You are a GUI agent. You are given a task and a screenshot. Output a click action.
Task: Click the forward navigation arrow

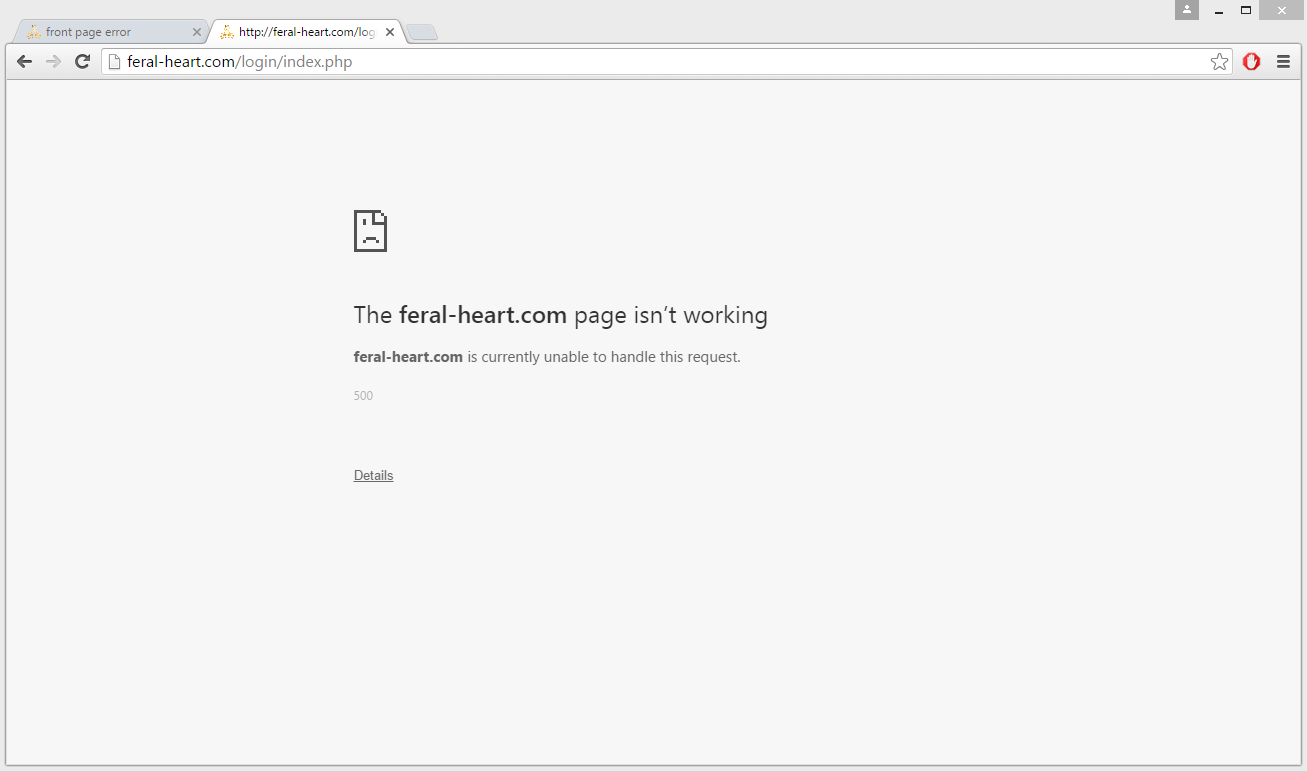tap(54, 62)
